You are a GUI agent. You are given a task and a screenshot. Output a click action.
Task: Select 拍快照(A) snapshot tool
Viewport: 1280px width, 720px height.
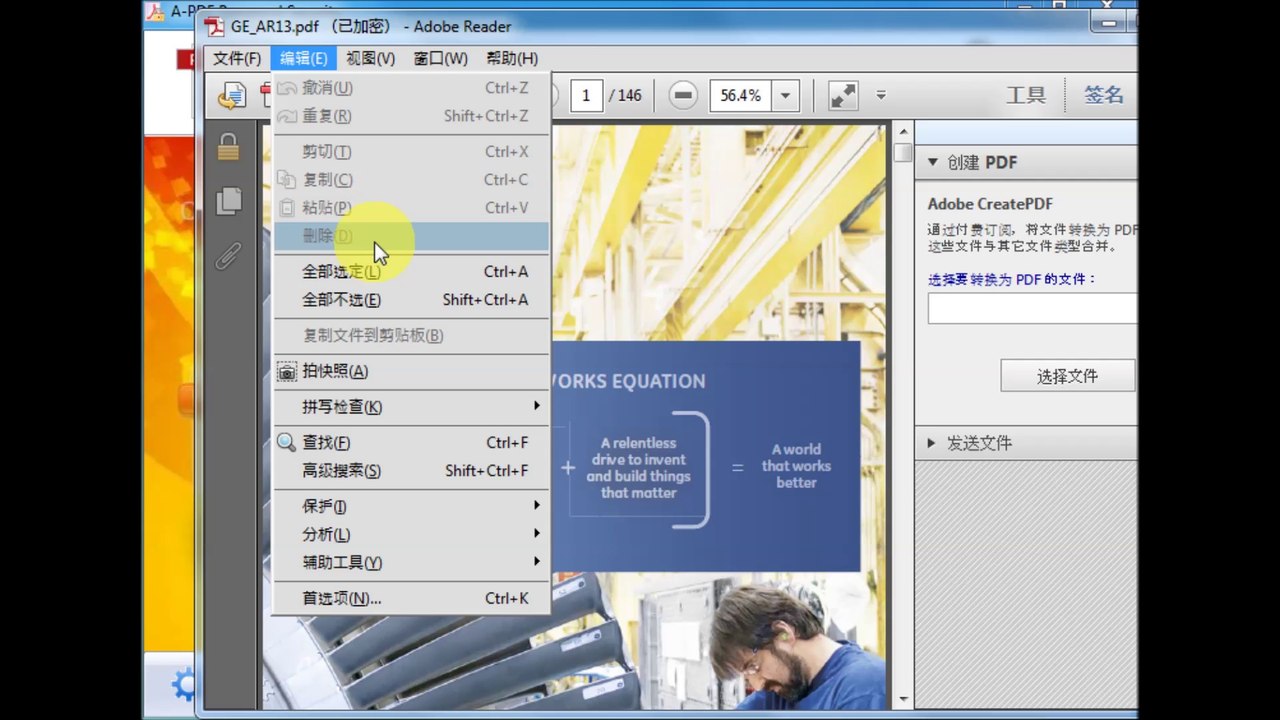(x=411, y=371)
